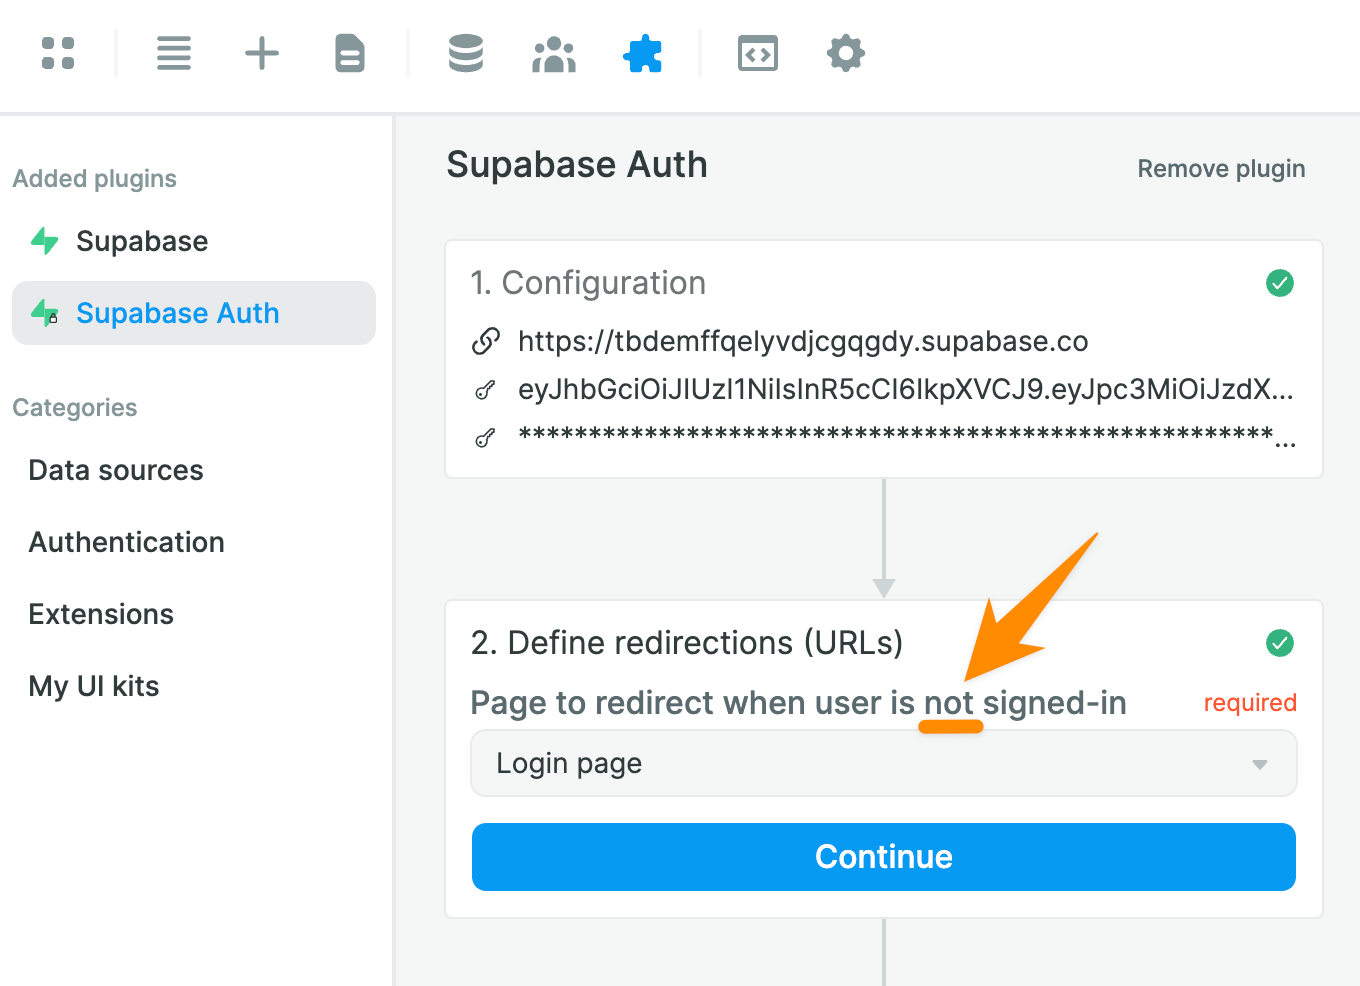Click the plus add icon
The height and width of the screenshot is (986, 1360).
point(262,53)
